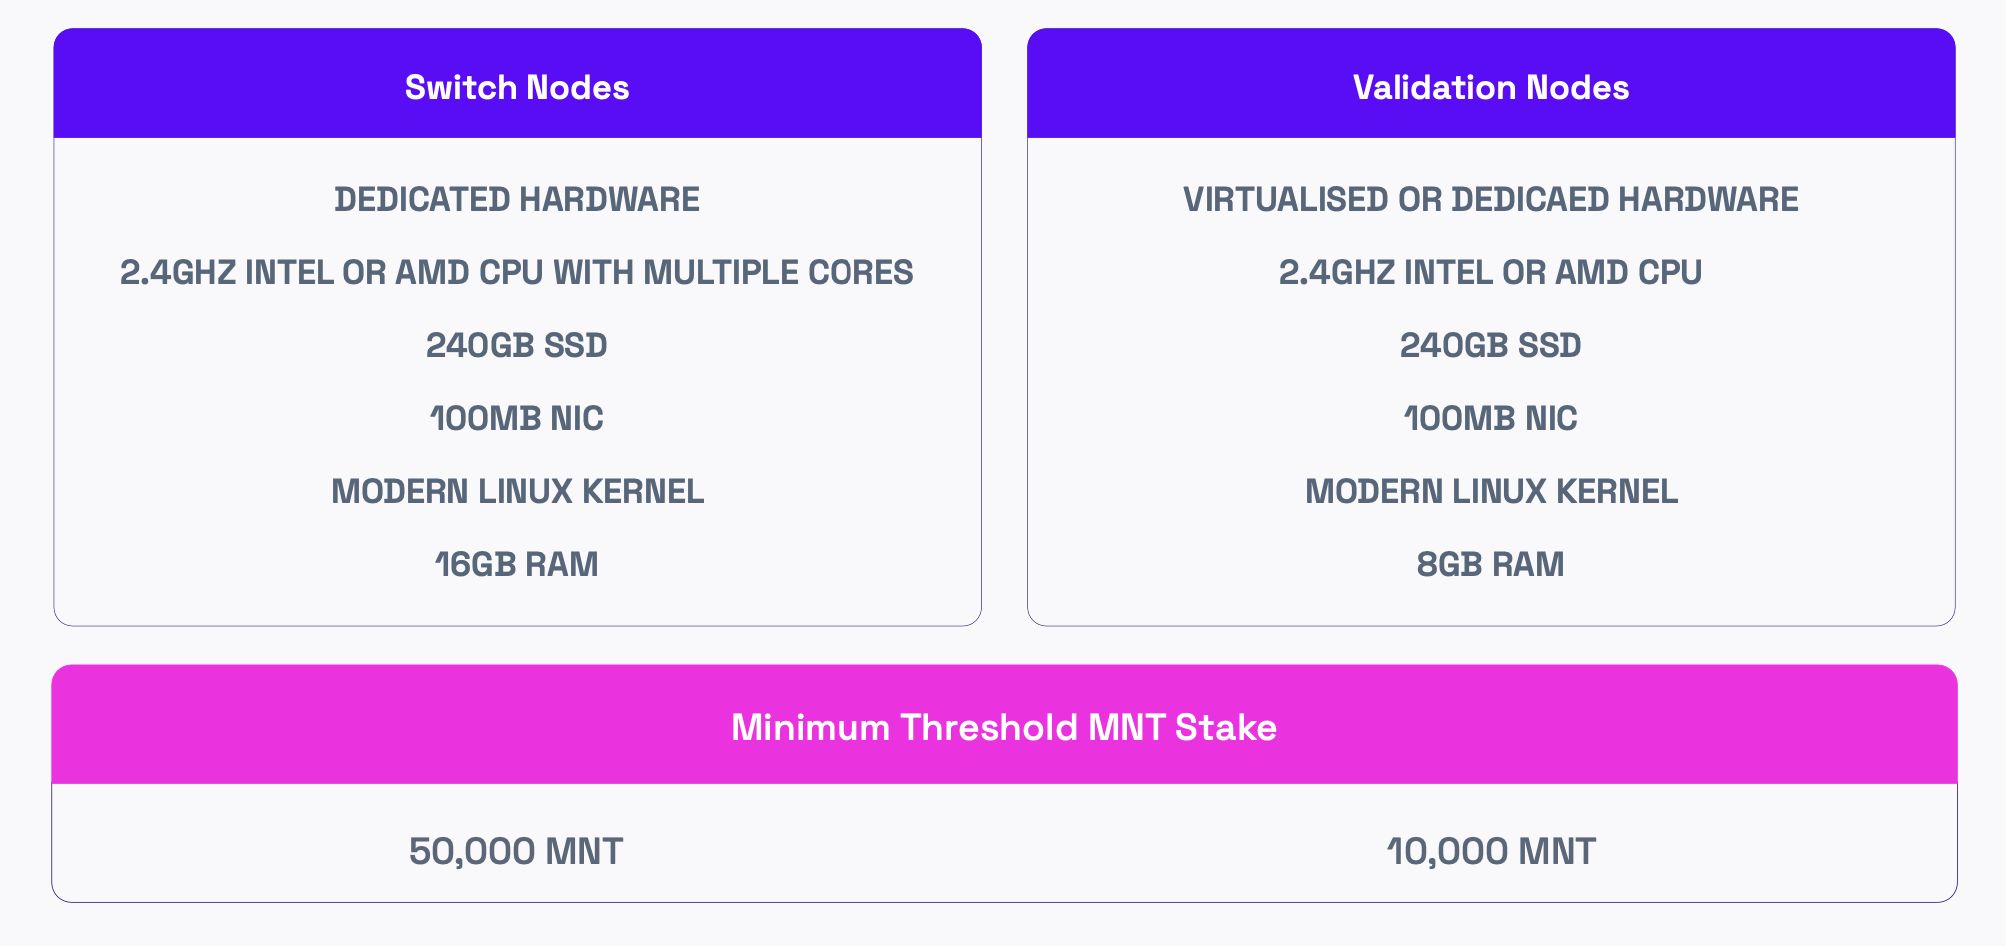The height and width of the screenshot is (946, 2006).
Task: Click the pink Minimum Threshold MNT Stake banner
Action: click(1004, 727)
